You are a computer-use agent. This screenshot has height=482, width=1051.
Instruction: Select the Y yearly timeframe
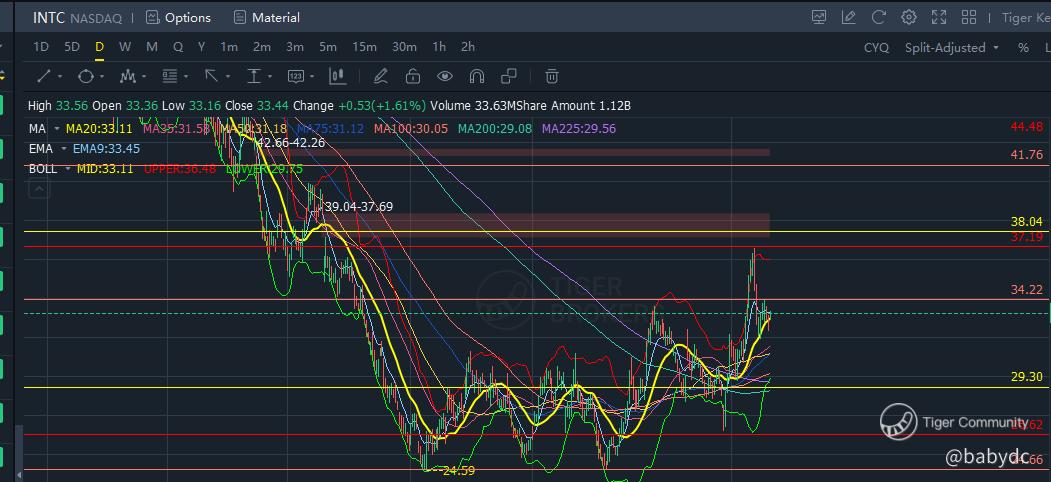[x=201, y=47]
